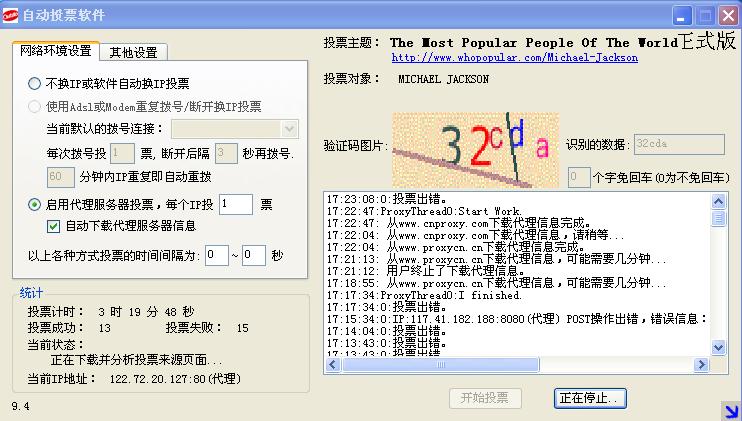The width and height of the screenshot is (742, 421).
Task: Click log line 17:22:47 cnproxy.com下载代理信息完成
Action: click(459, 223)
